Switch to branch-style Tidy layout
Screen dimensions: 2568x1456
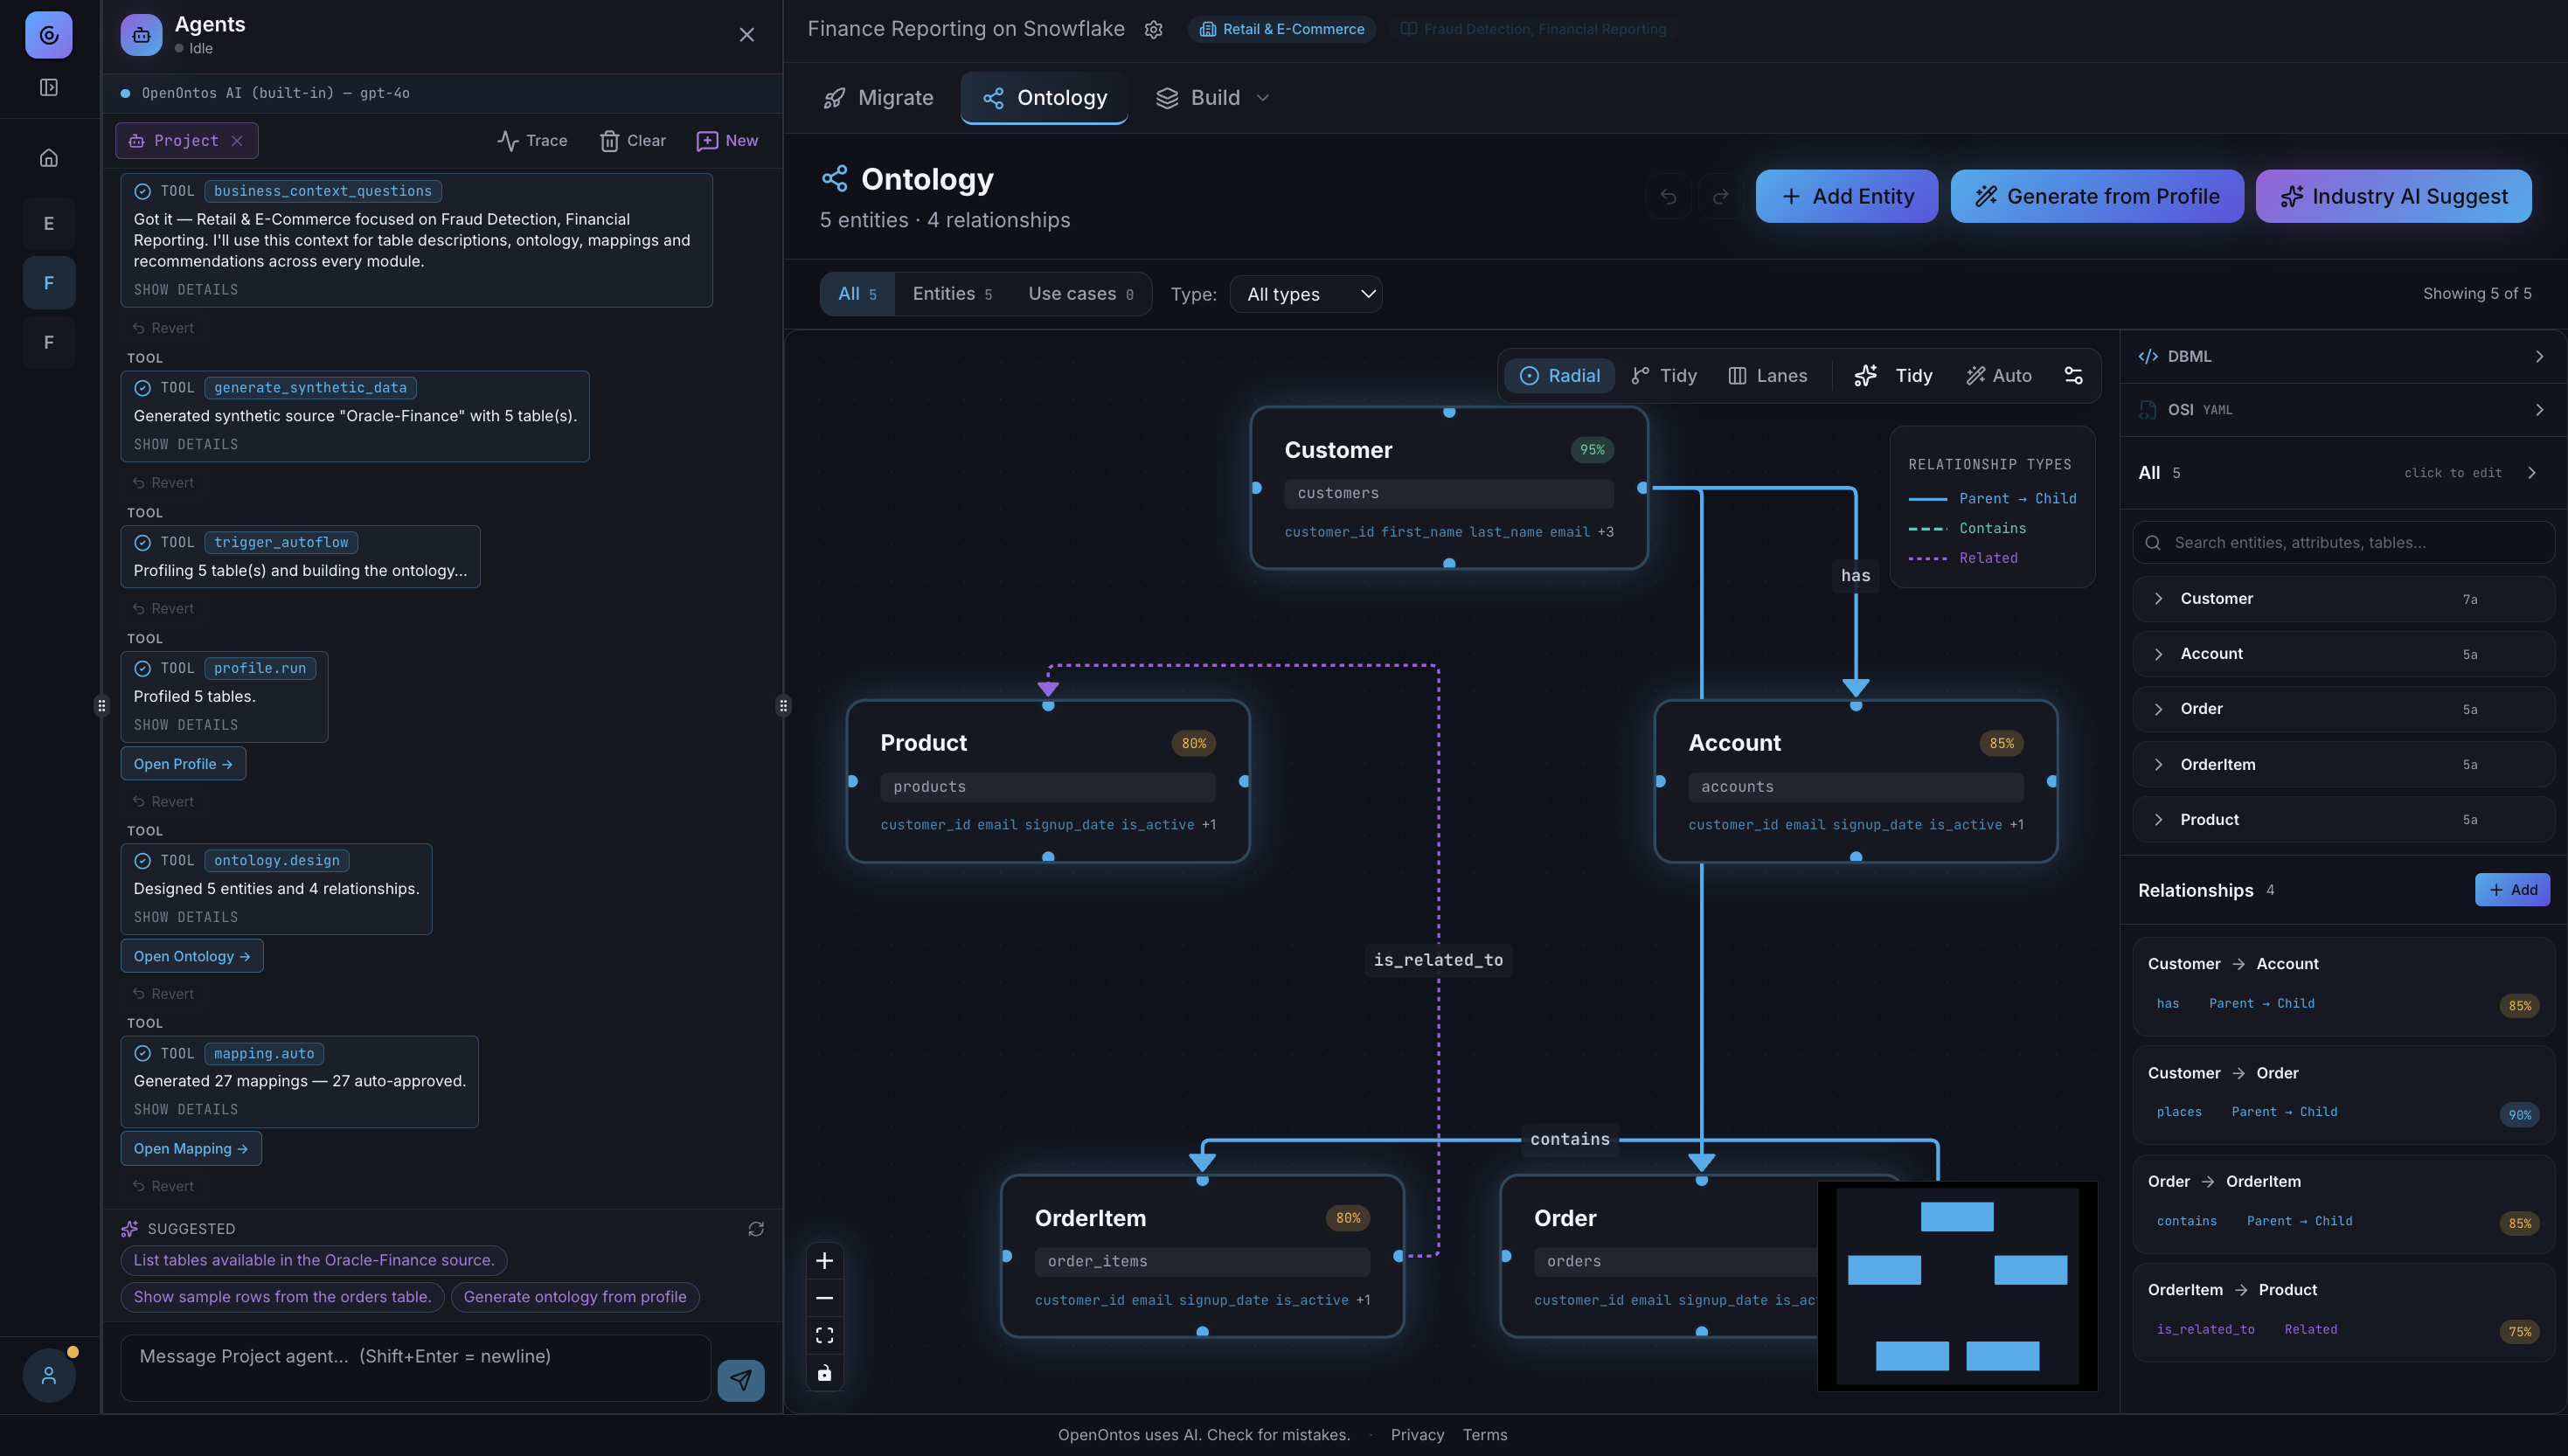click(1663, 376)
